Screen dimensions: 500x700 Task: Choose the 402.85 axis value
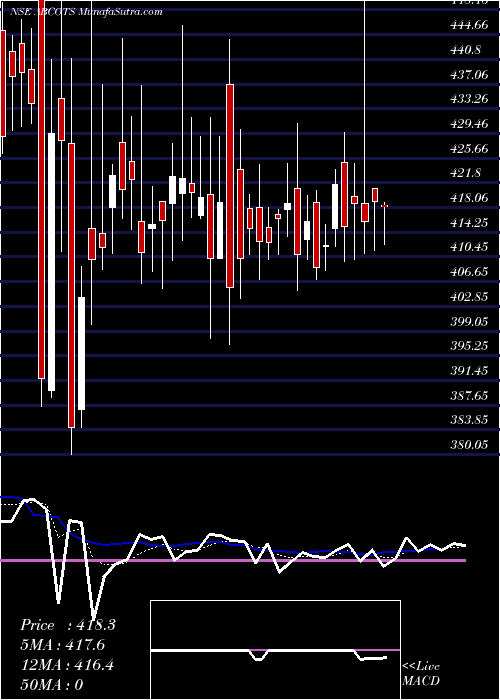coord(470,296)
